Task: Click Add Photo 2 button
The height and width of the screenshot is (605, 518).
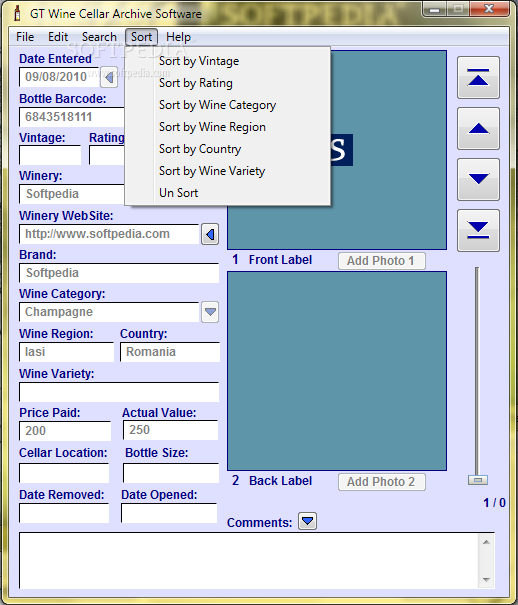Action: [382, 482]
